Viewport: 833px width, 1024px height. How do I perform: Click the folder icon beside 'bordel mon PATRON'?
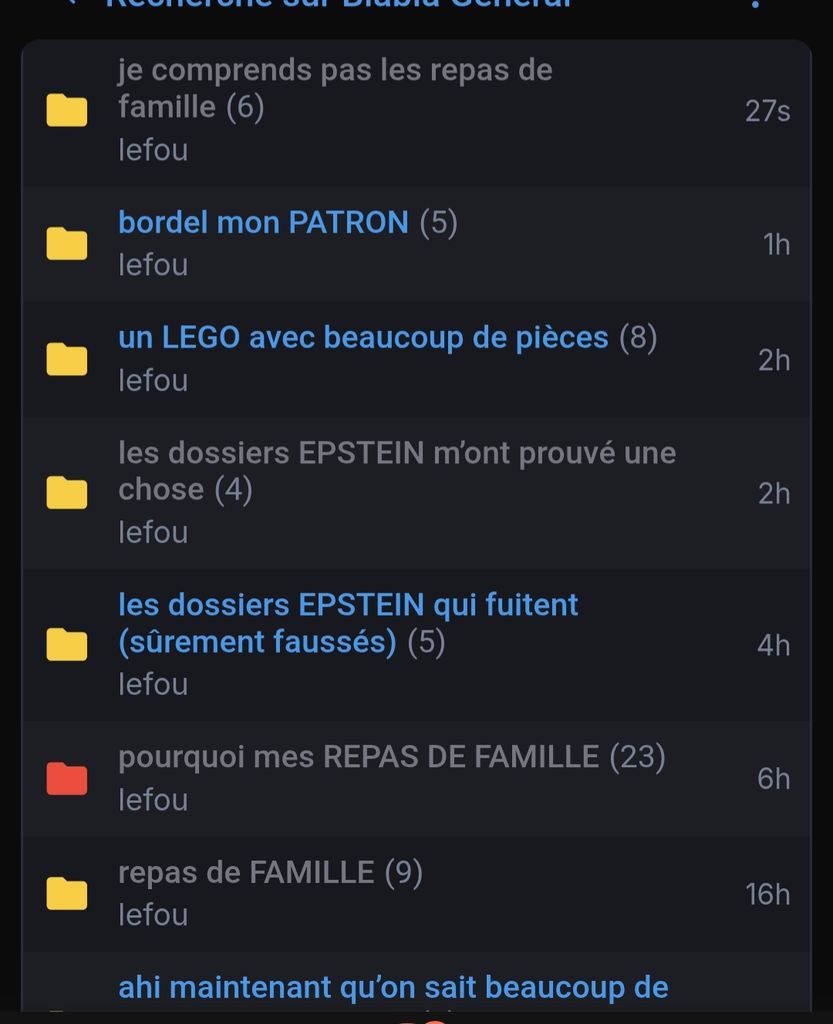tap(67, 243)
